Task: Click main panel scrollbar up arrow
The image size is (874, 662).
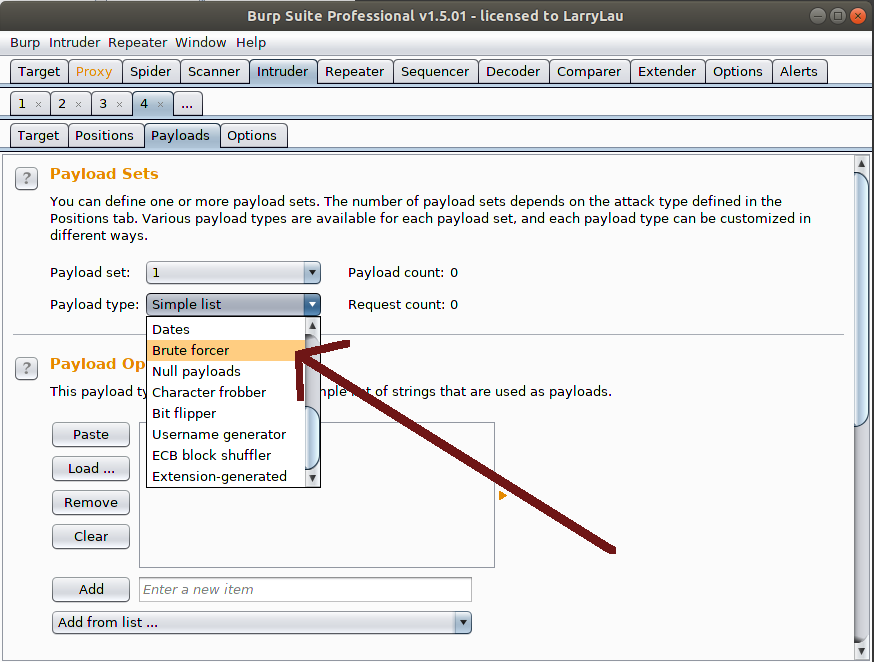Action: 861,164
